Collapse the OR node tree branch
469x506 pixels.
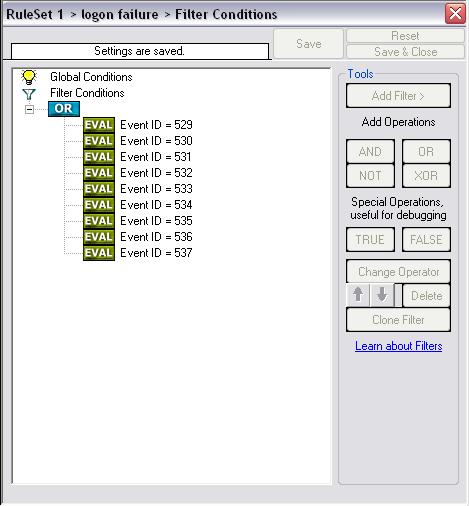pos(29,109)
